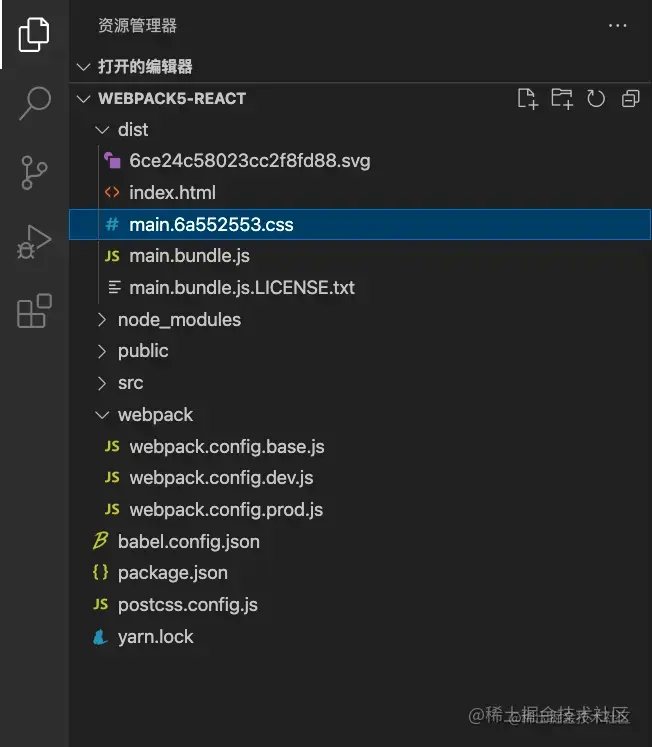Collapse the 打开的编辑器 section

point(83,66)
